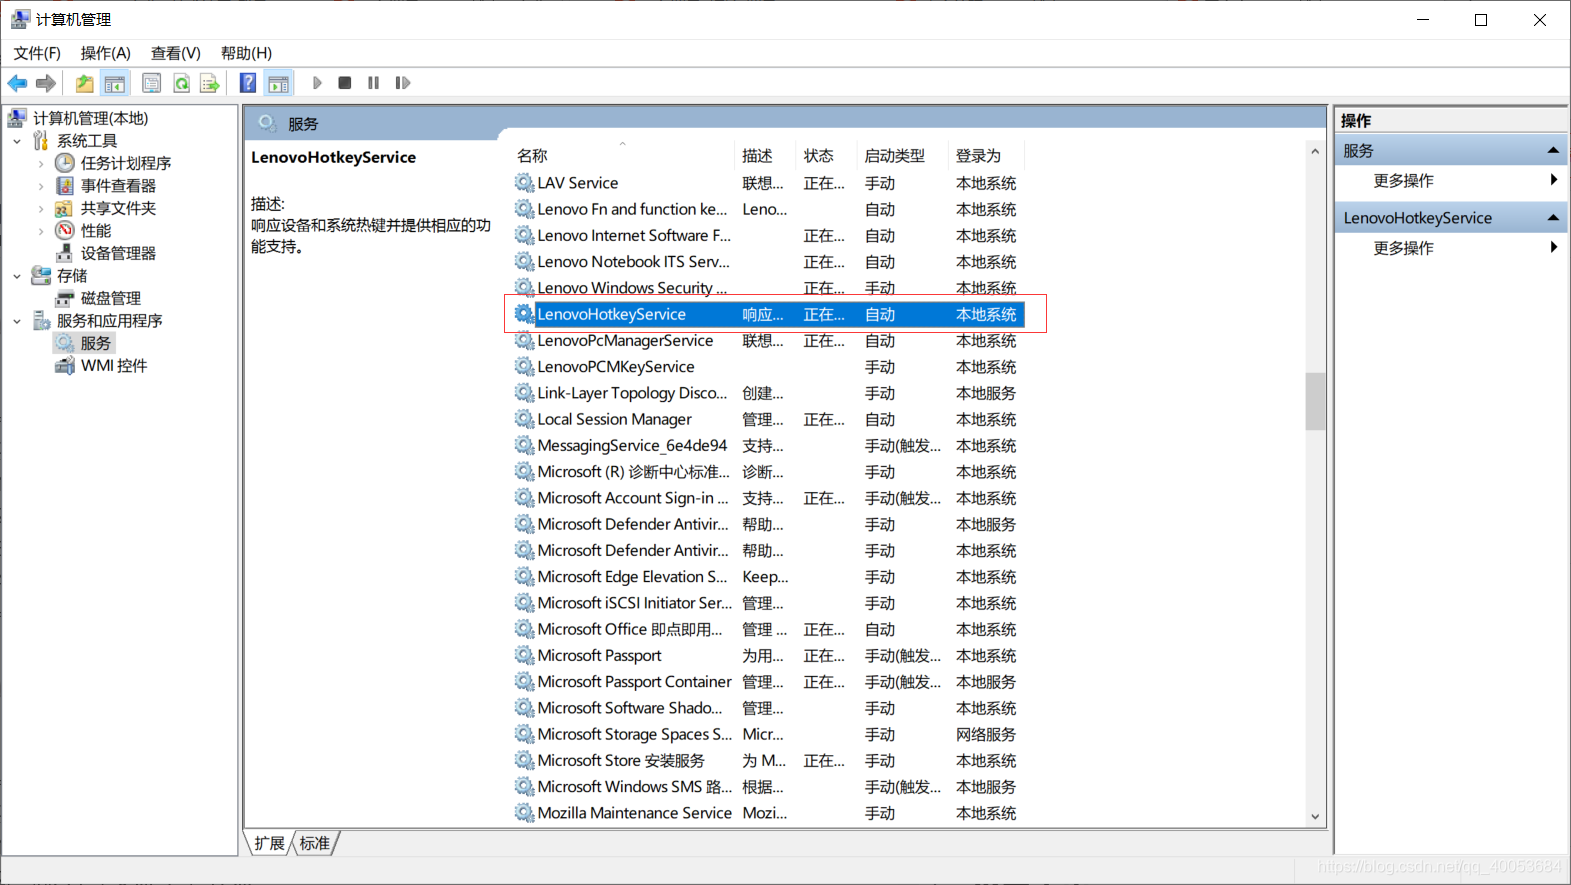Select Lenovo Fn and function keys service
The height and width of the screenshot is (885, 1571).
point(768,209)
